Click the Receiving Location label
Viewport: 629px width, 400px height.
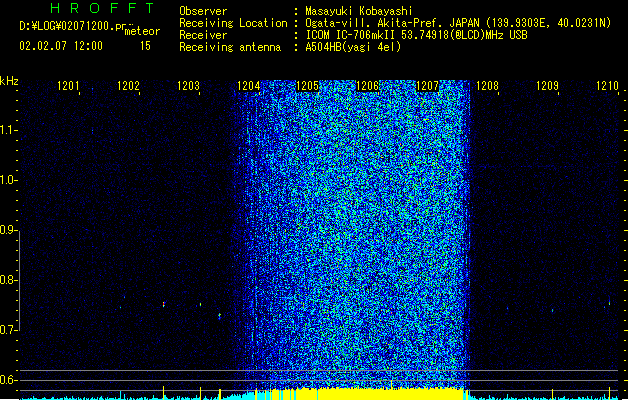tap(233, 23)
